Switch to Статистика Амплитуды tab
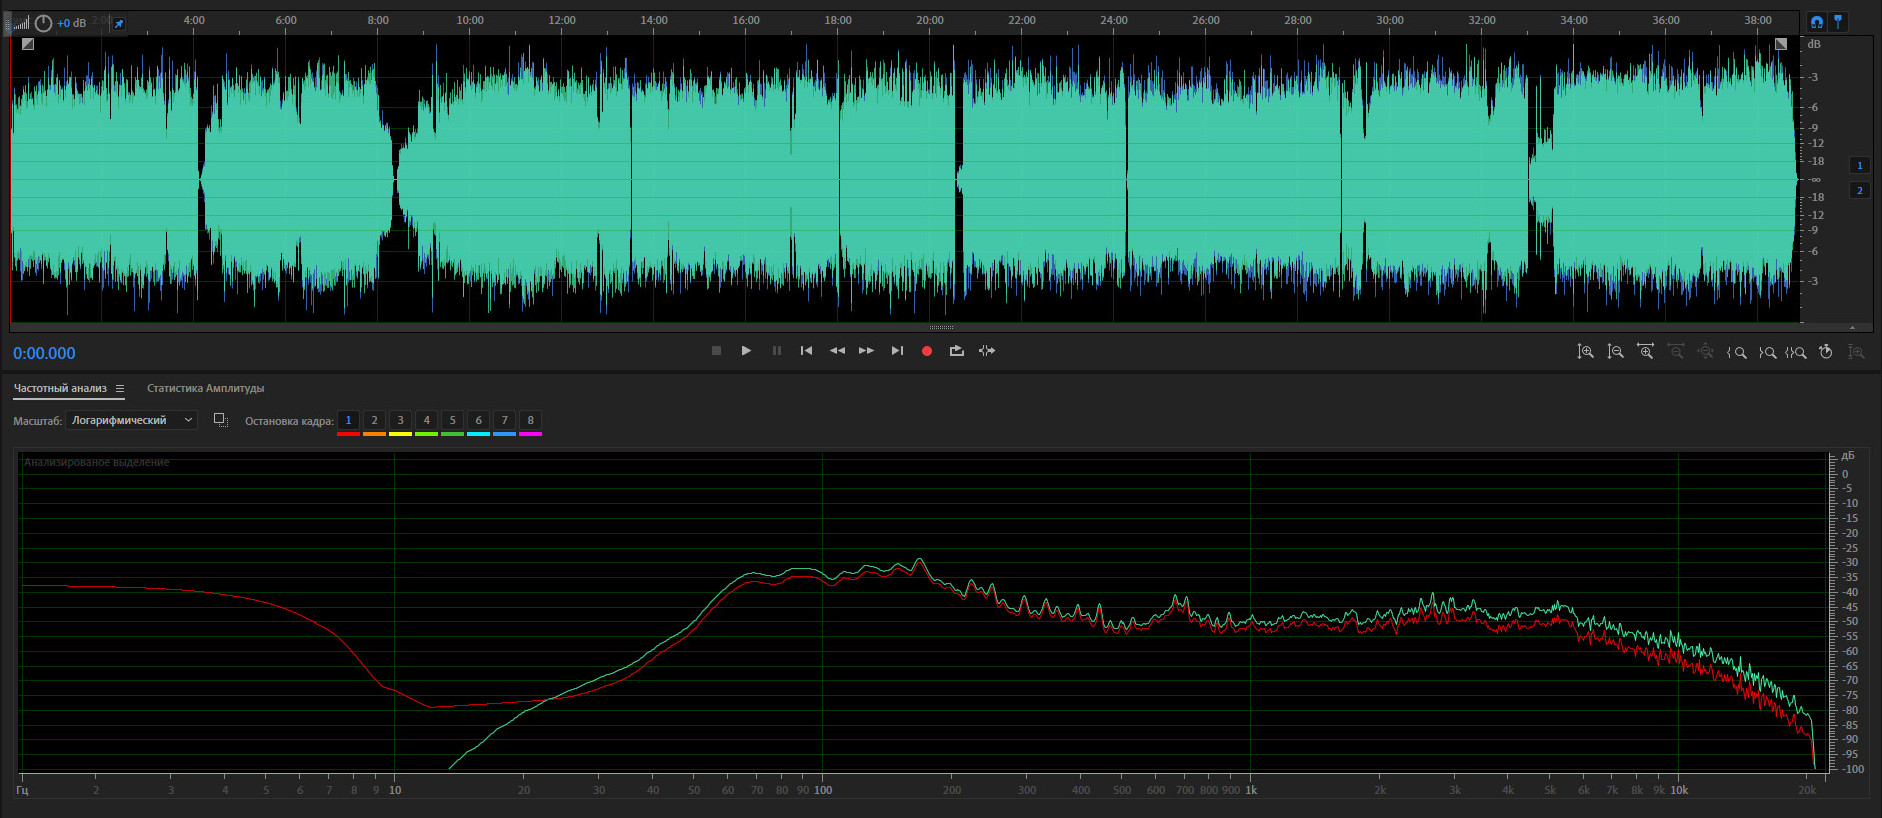This screenshot has width=1882, height=818. (x=206, y=388)
